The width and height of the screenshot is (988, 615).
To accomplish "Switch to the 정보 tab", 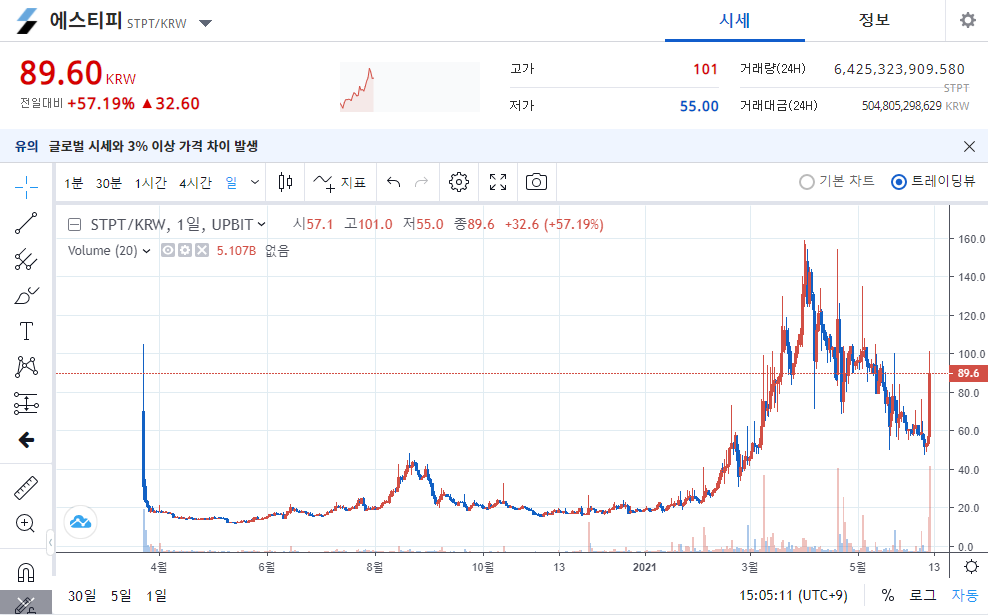I will coord(874,21).
